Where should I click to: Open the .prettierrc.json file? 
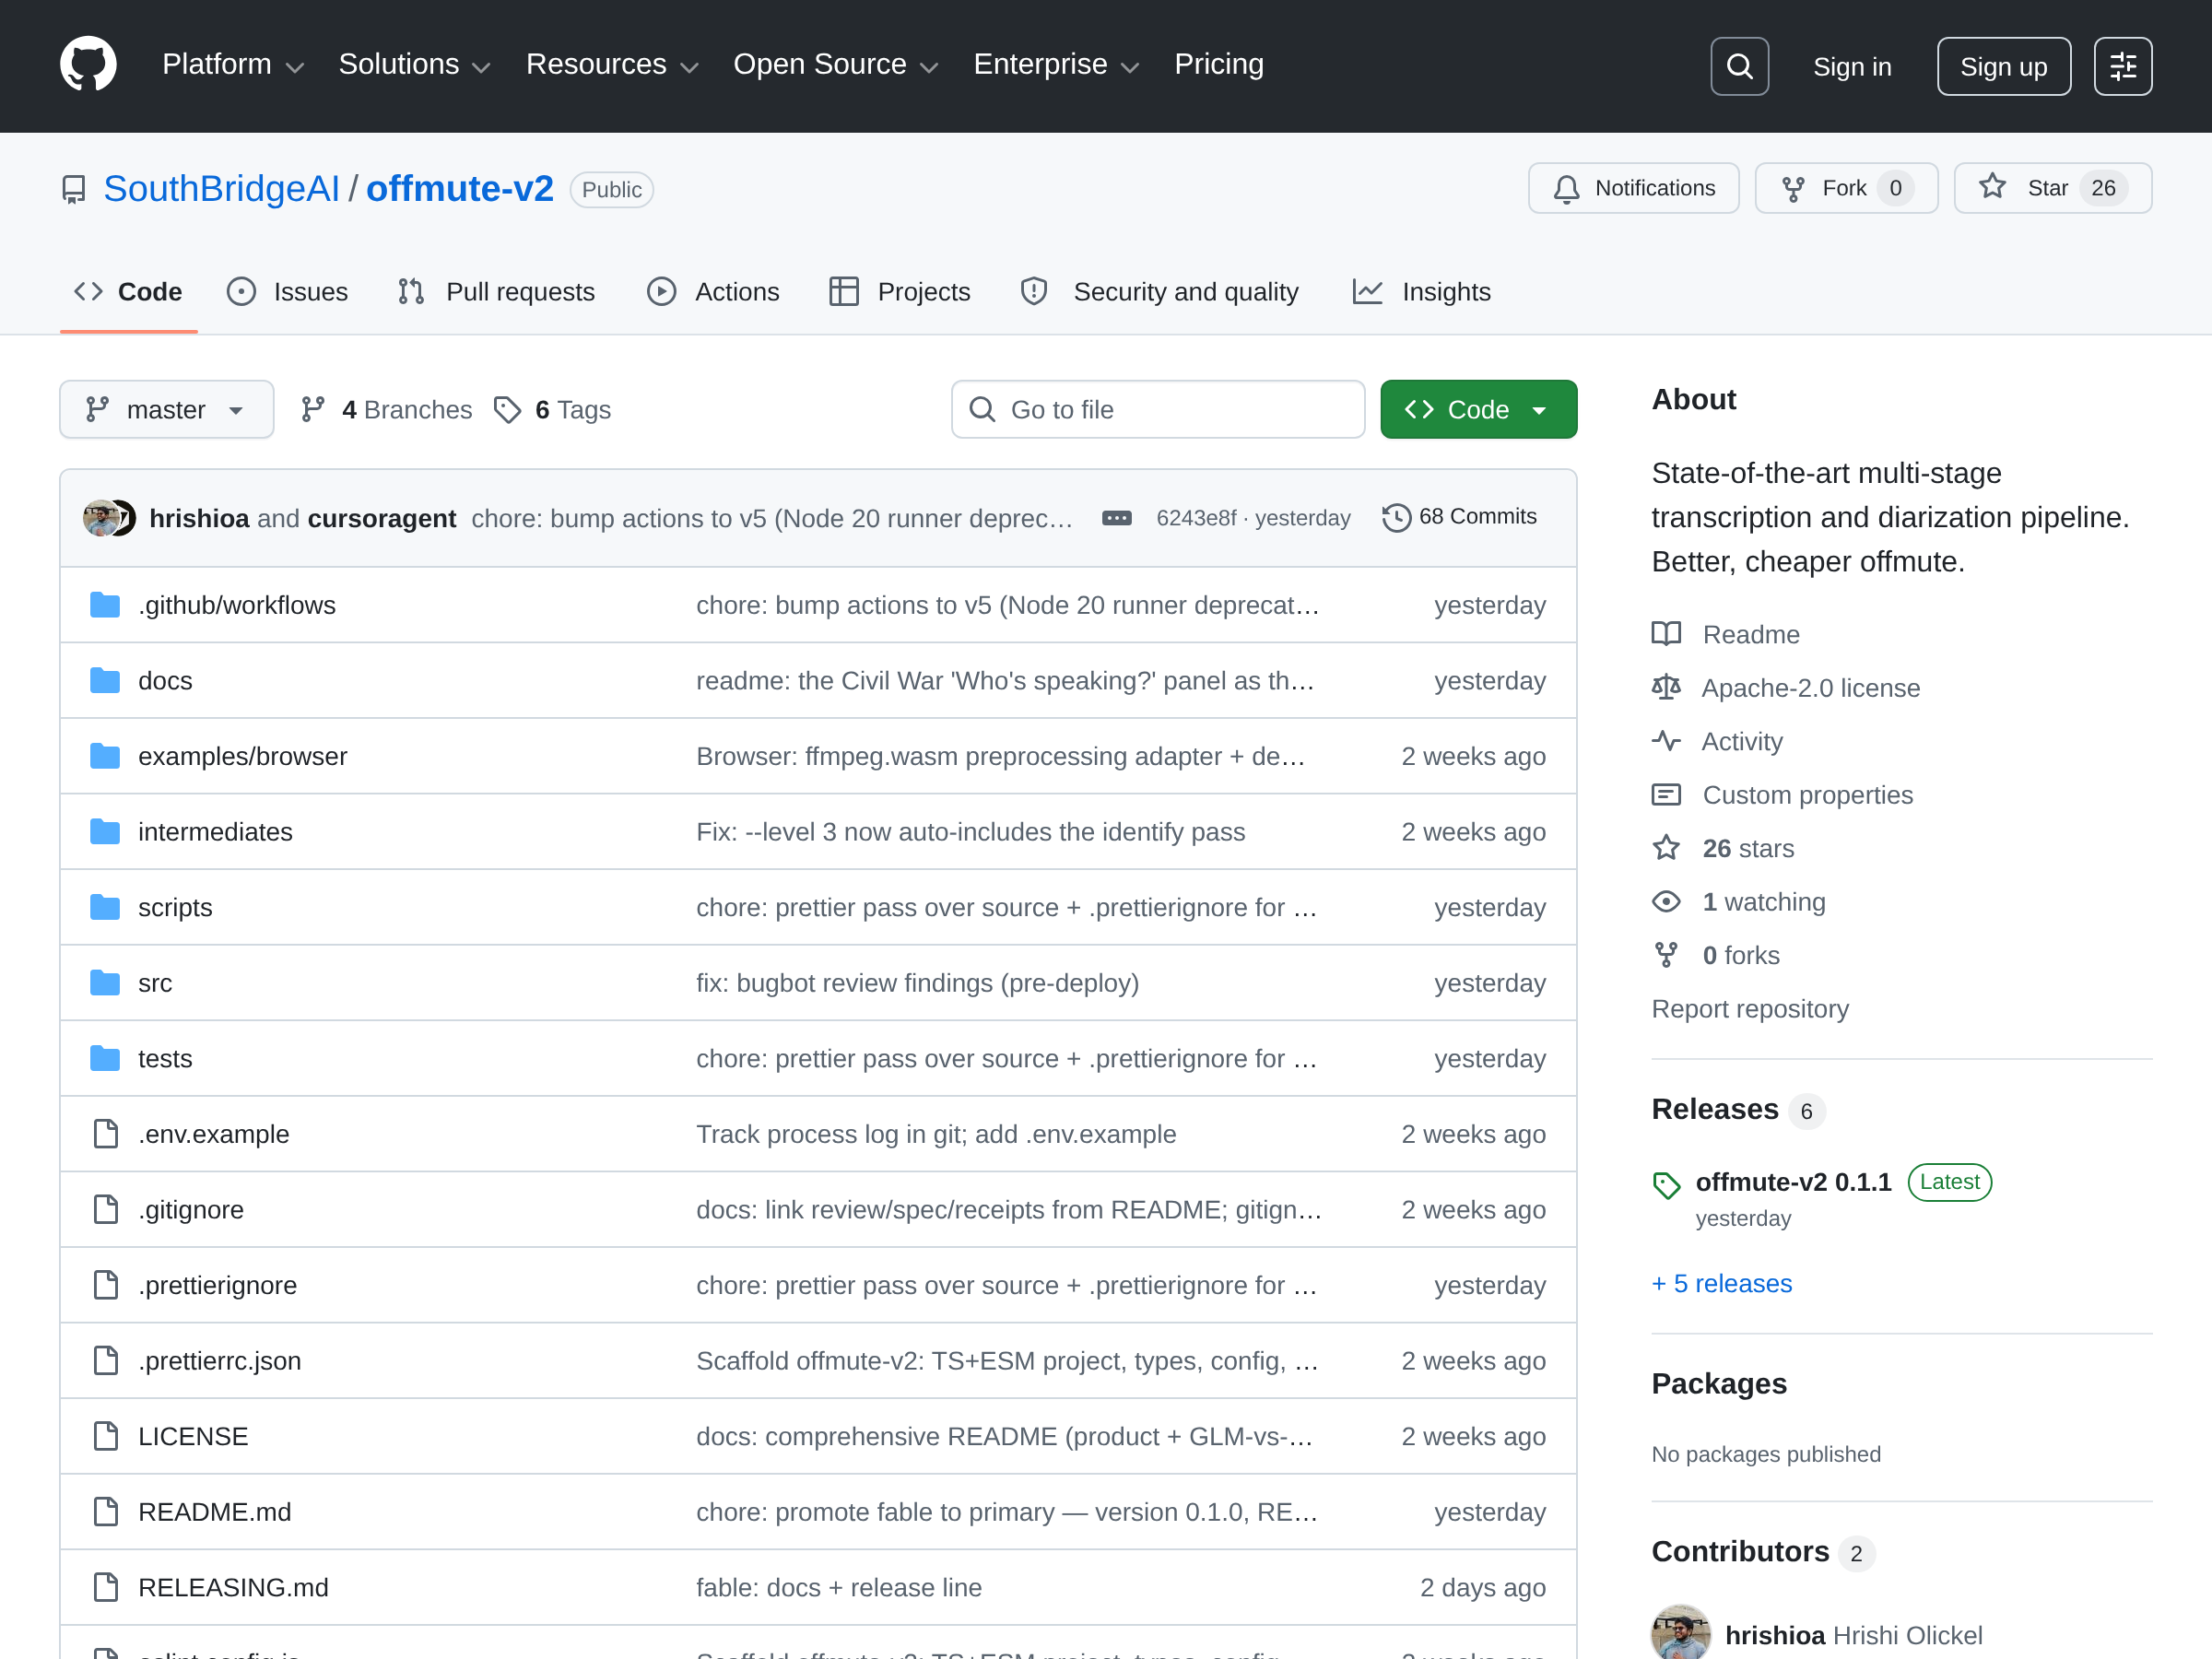click(220, 1361)
